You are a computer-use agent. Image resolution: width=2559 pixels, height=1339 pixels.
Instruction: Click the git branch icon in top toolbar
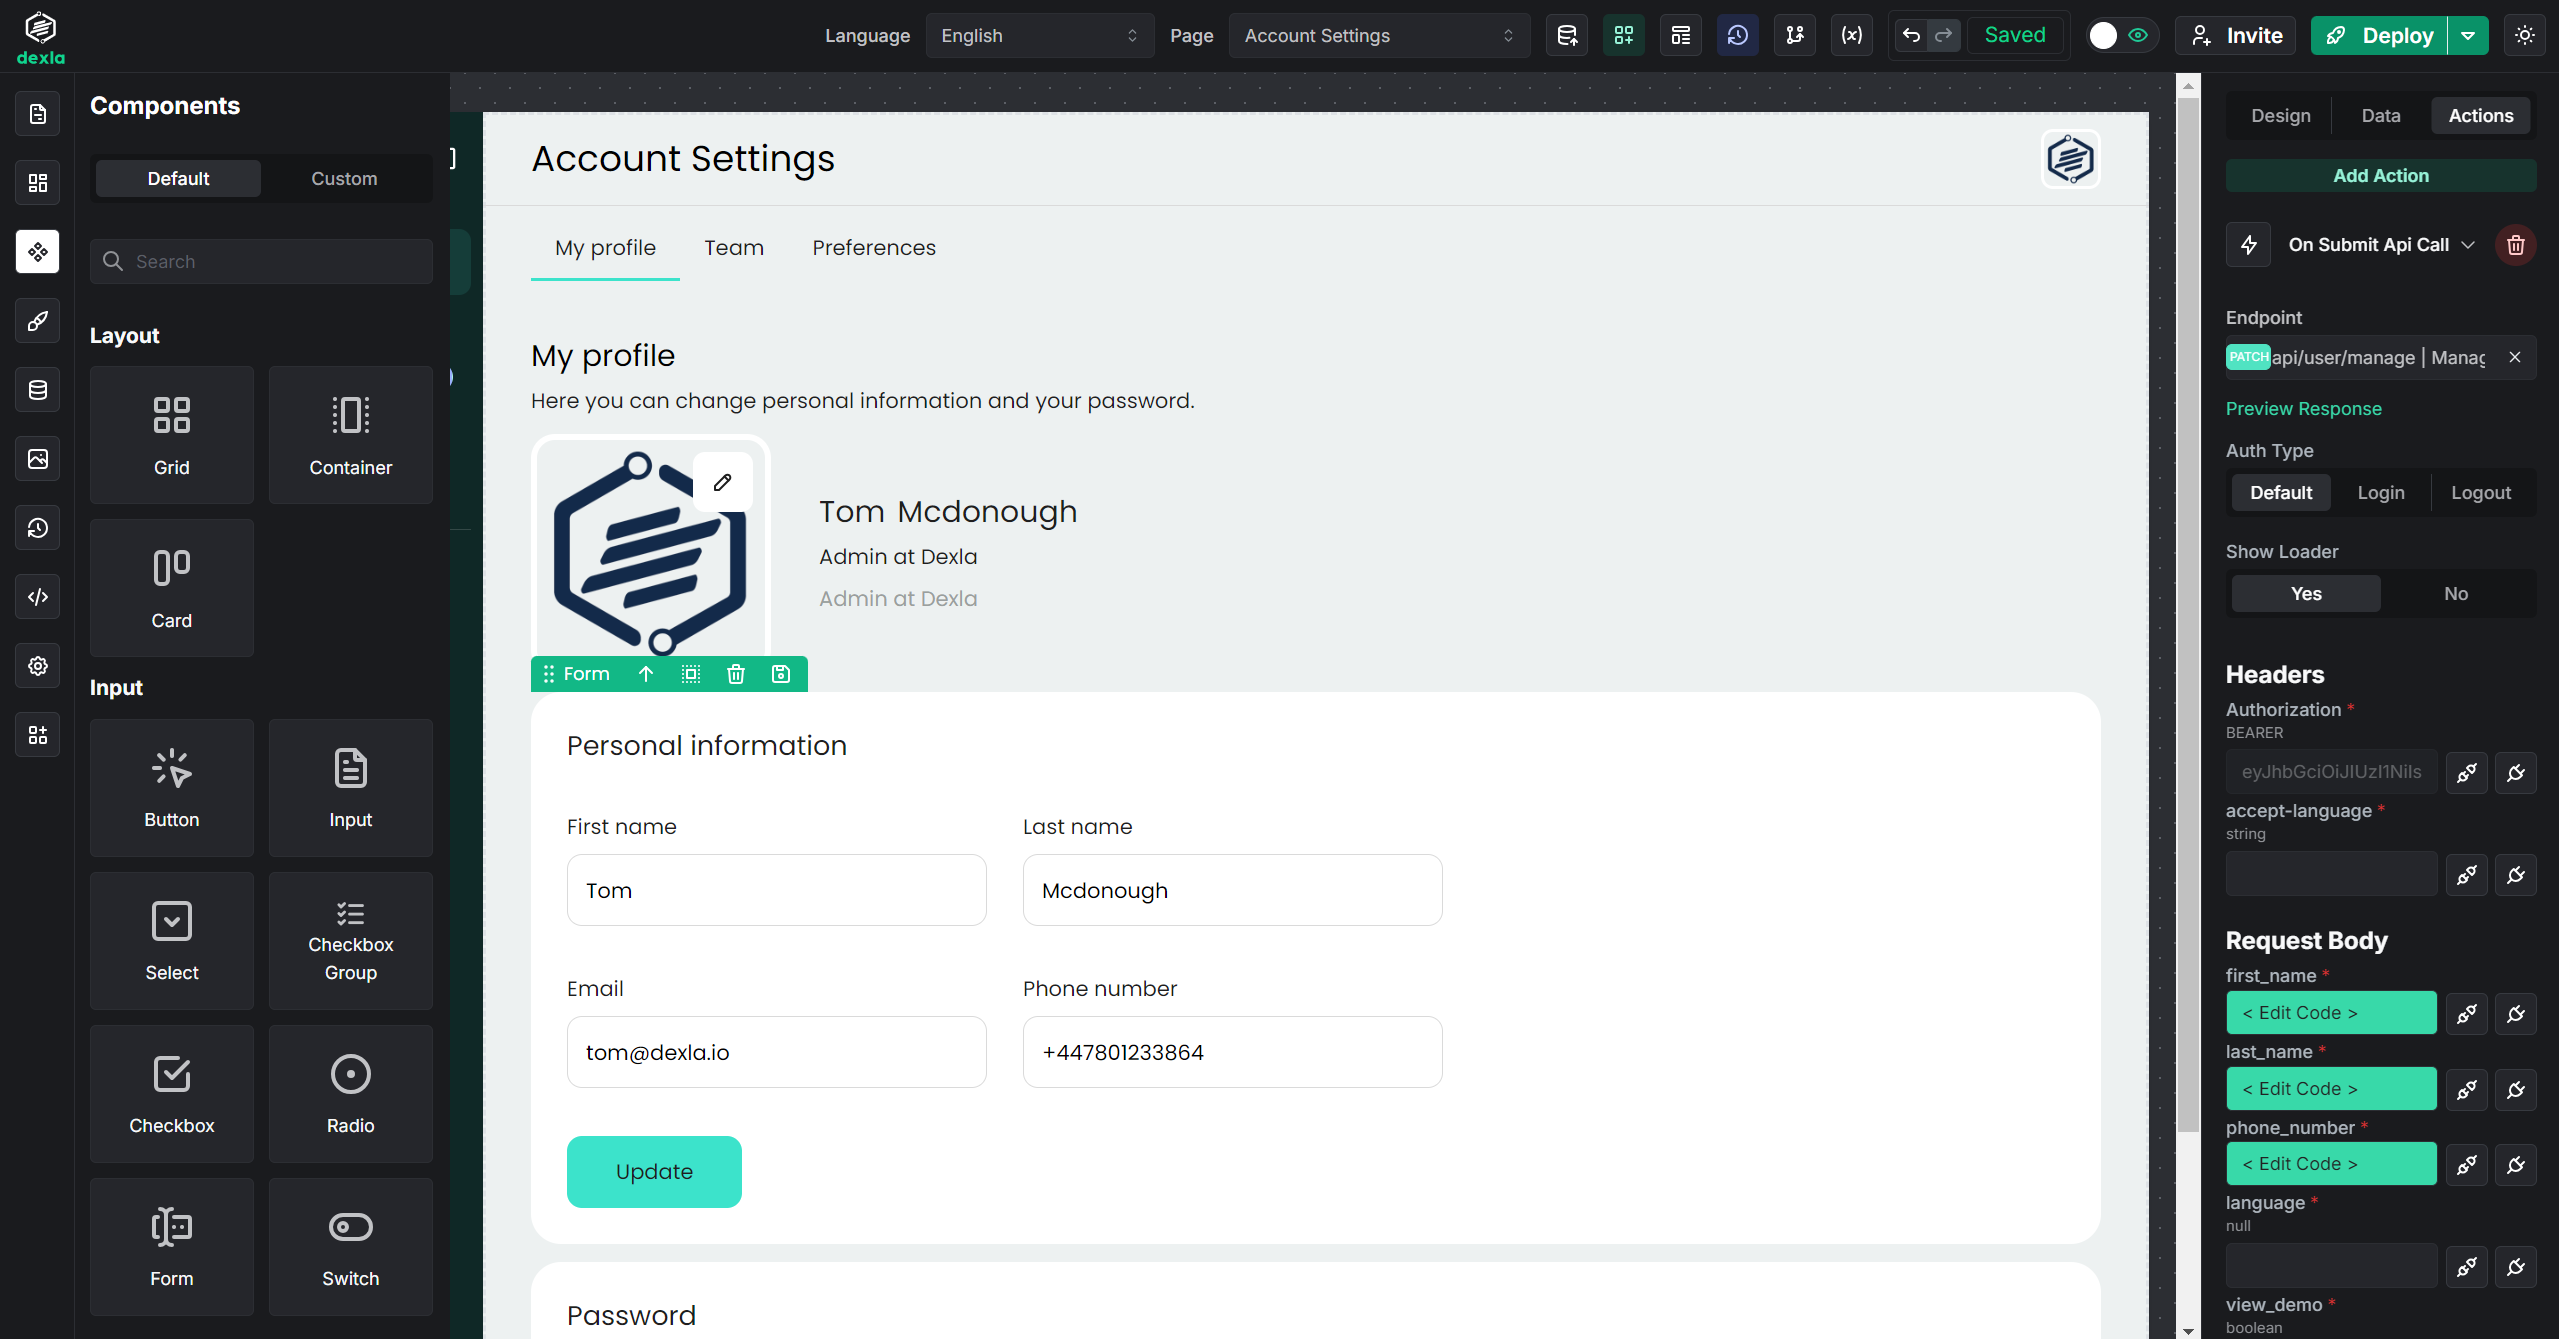(x=1794, y=36)
